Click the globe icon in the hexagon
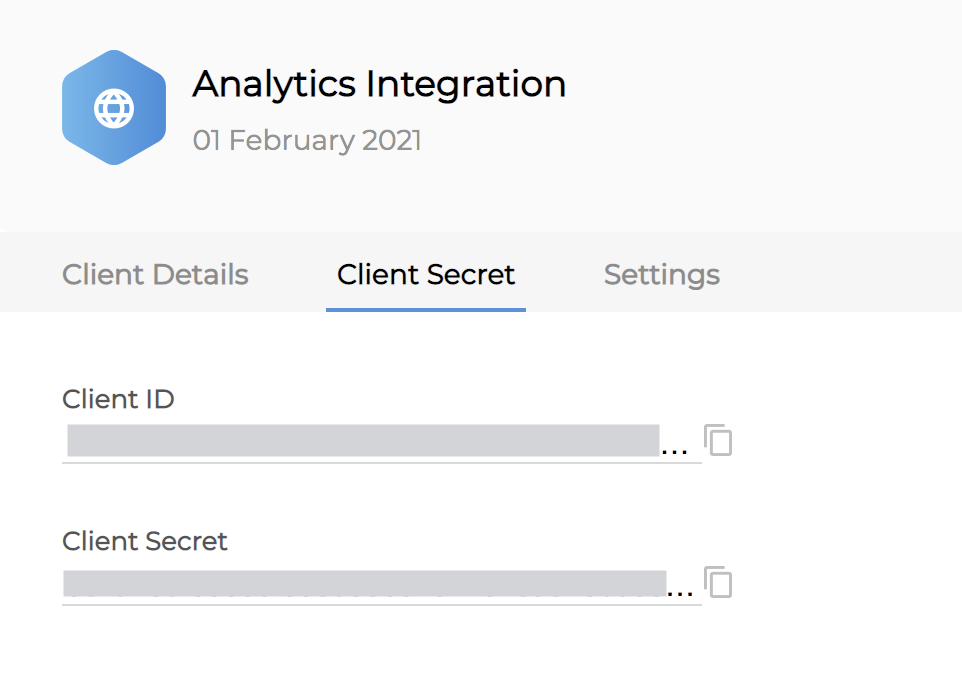This screenshot has height=680, width=962. point(114,108)
